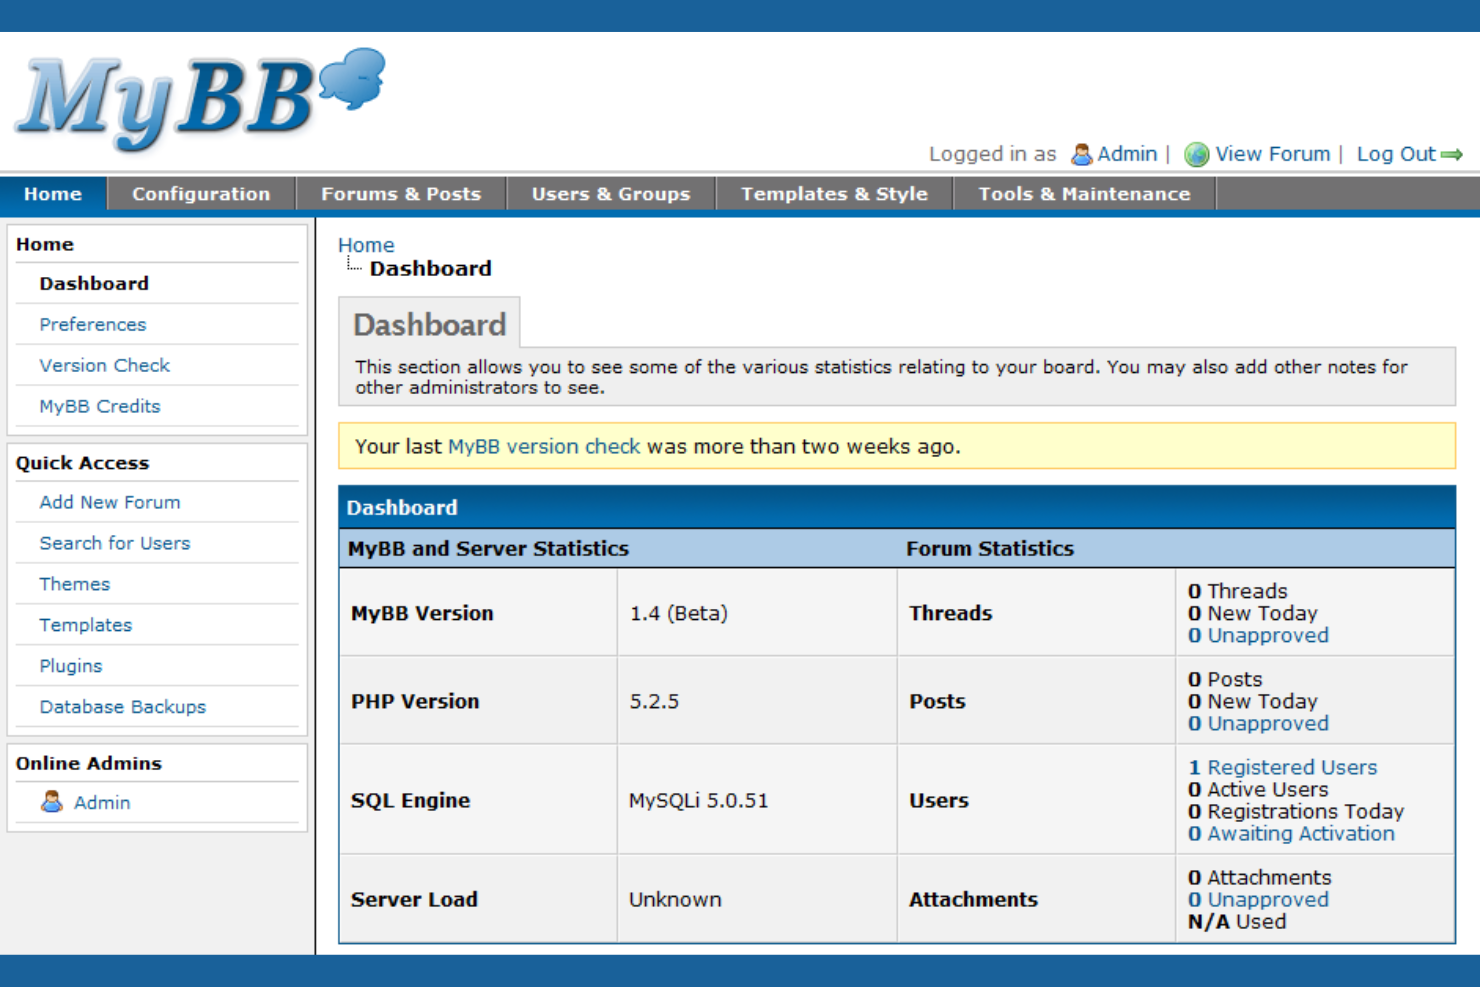Switch to Users & Groups tab

coord(611,194)
